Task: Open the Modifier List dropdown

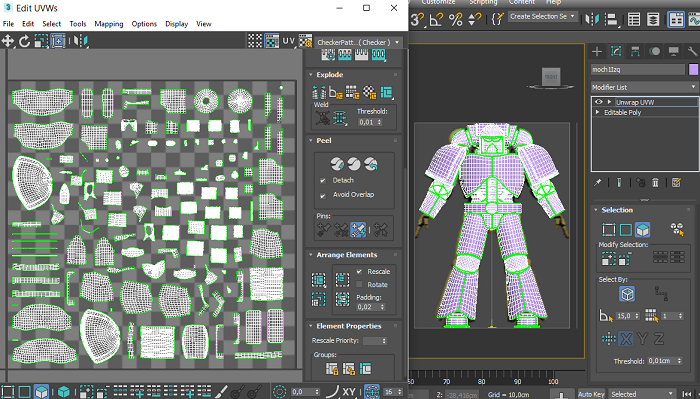Action: point(644,87)
